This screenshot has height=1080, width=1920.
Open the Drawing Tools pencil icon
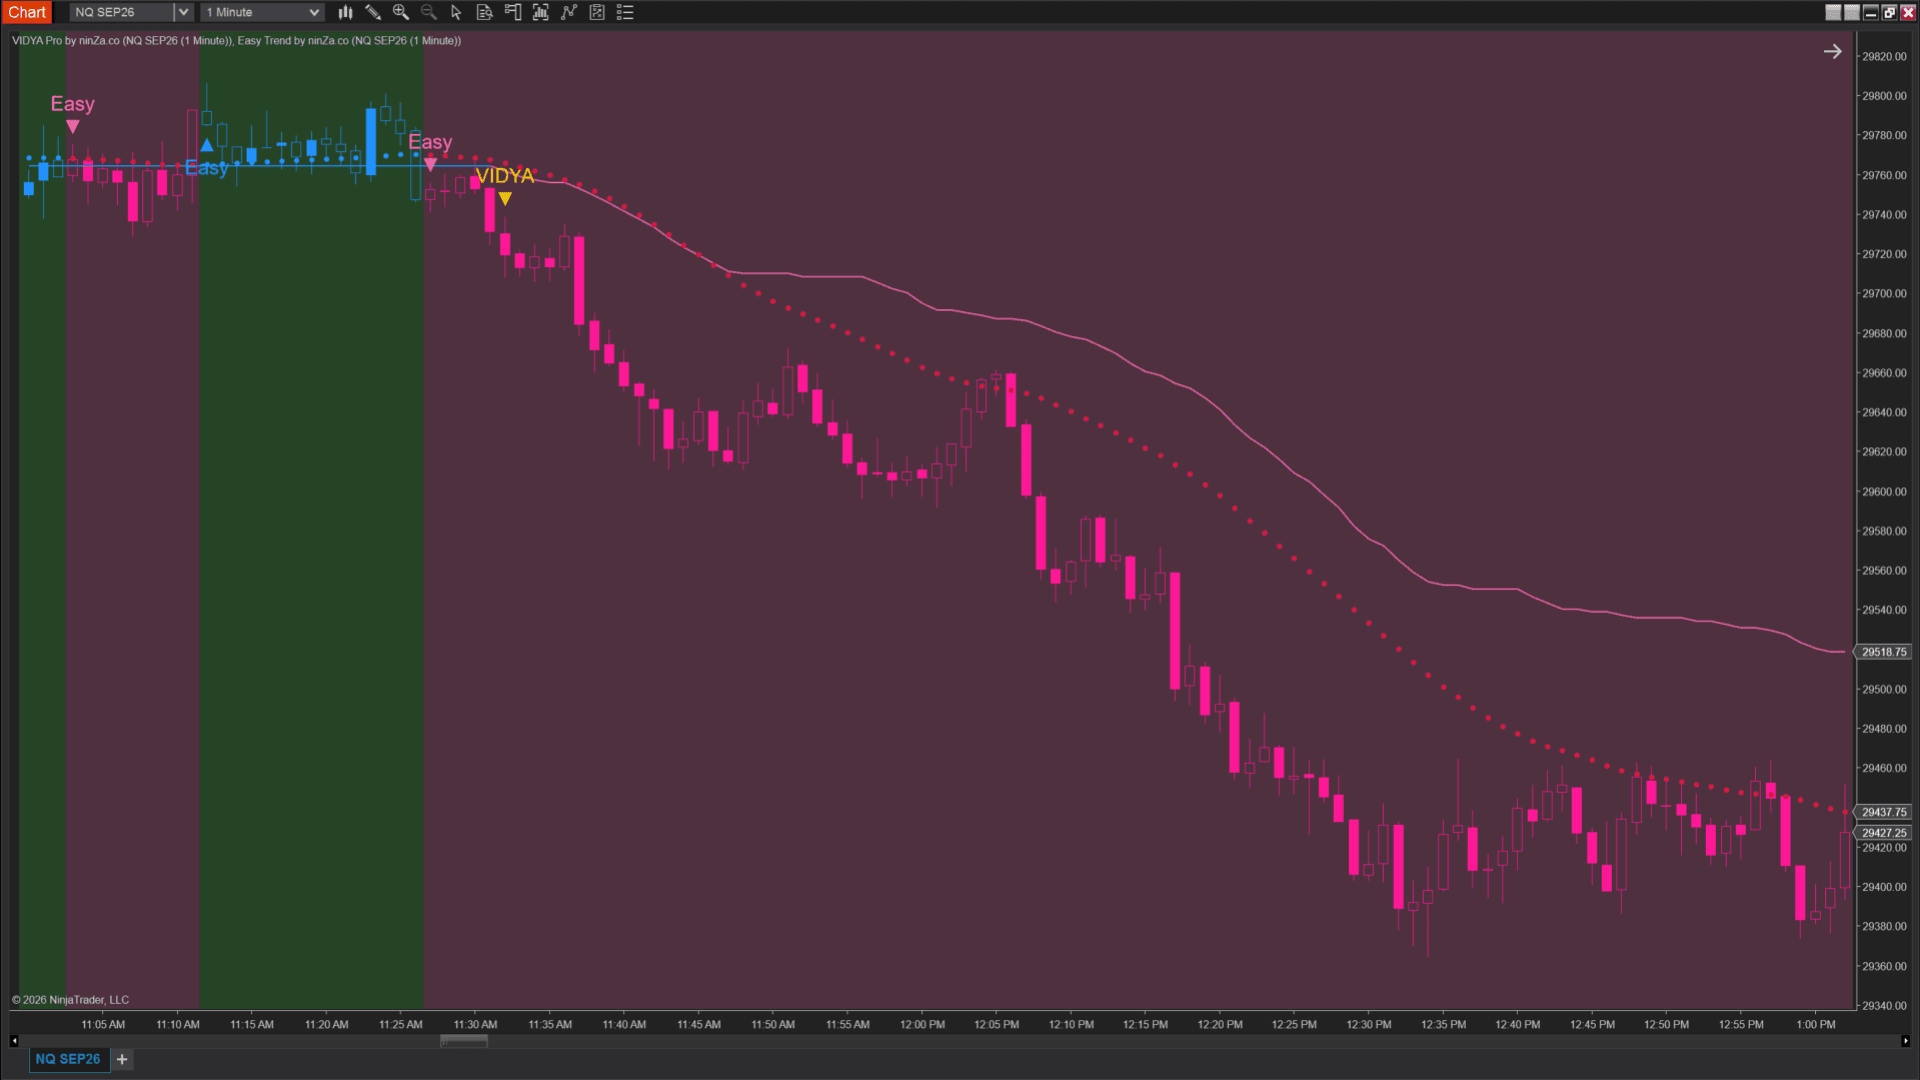373,12
